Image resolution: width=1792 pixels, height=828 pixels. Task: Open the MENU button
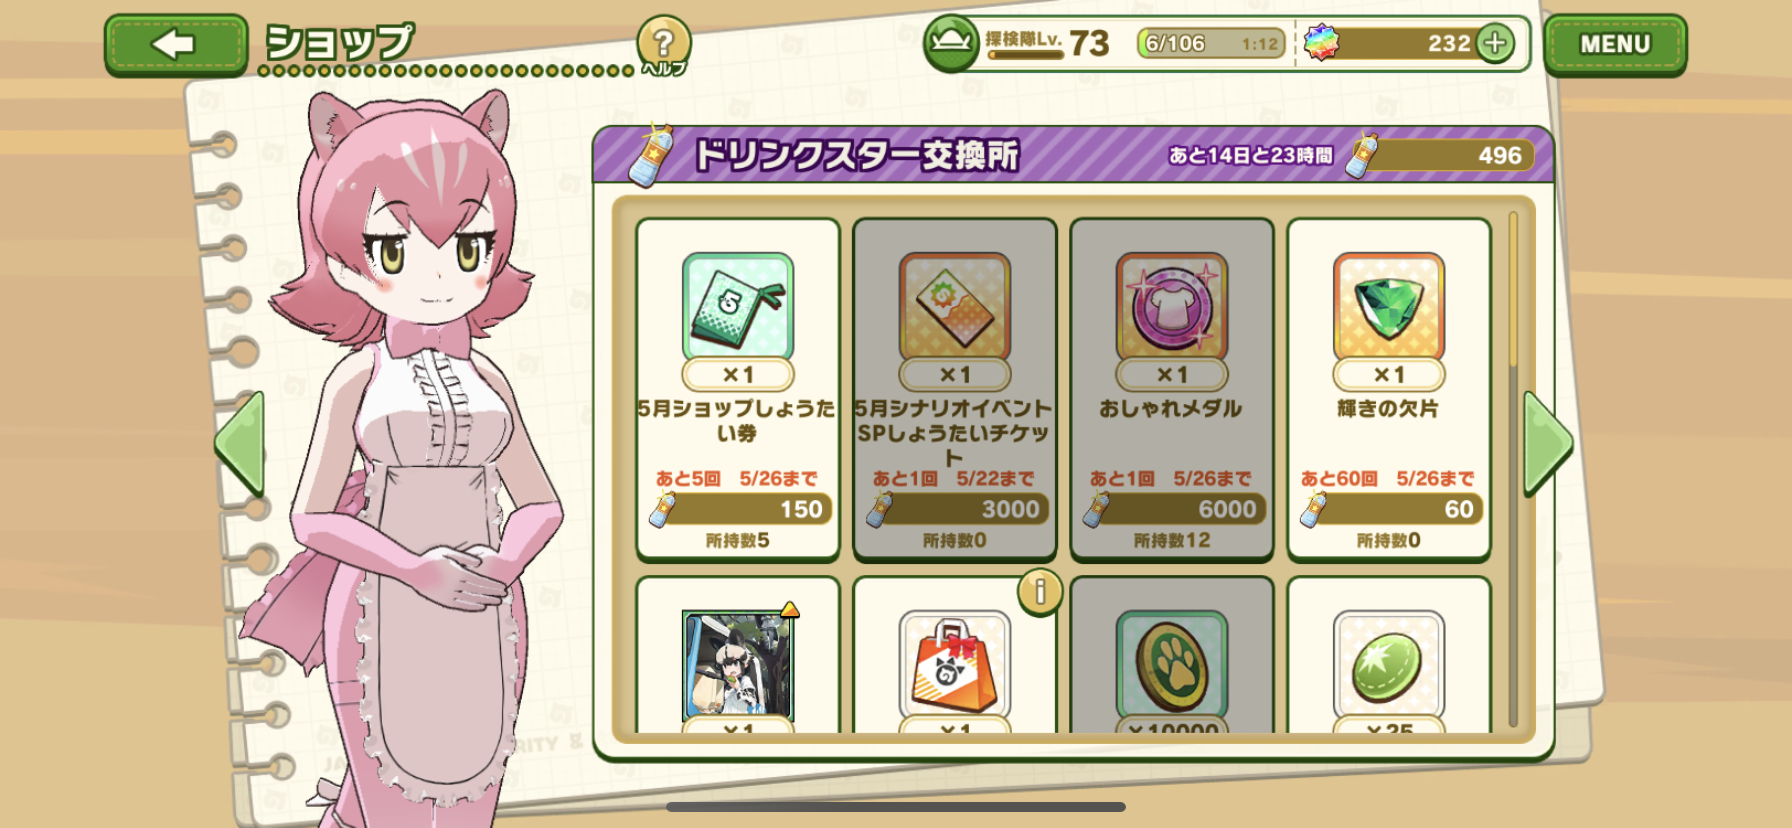[1615, 44]
